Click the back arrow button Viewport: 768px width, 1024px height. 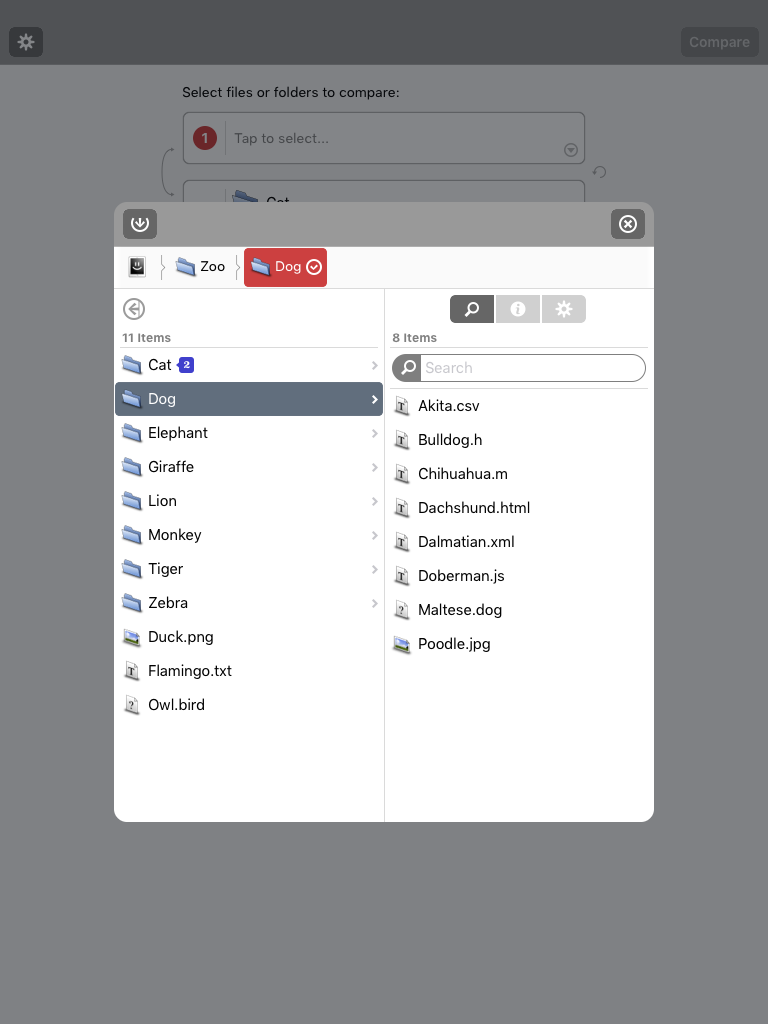pos(134,309)
